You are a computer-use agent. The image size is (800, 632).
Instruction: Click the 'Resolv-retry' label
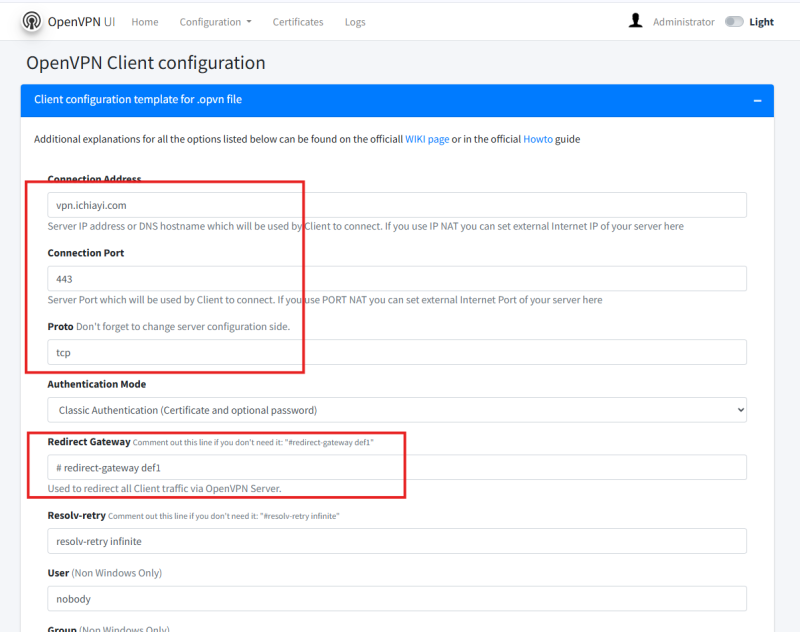point(77,515)
